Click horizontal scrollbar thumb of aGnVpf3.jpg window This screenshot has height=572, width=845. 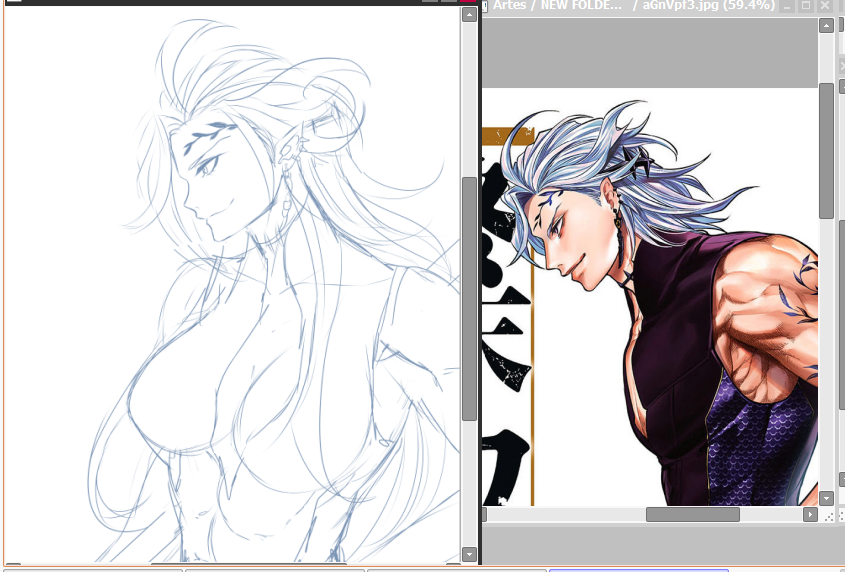[x=692, y=514]
